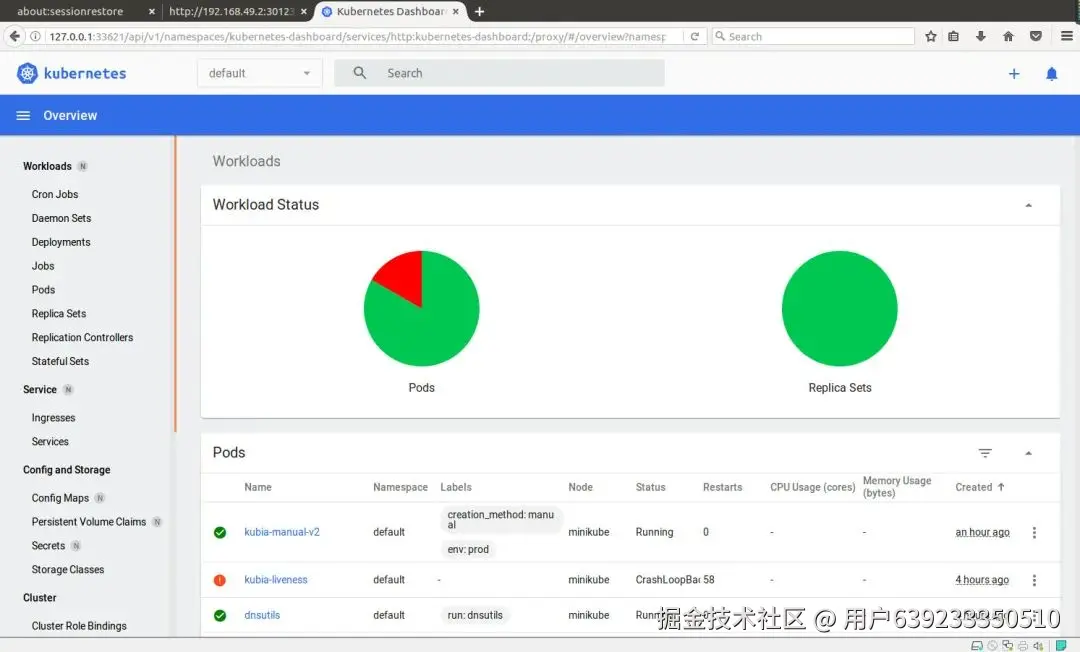Collapse the Pods panel
This screenshot has width=1080, height=652.
[1029, 452]
